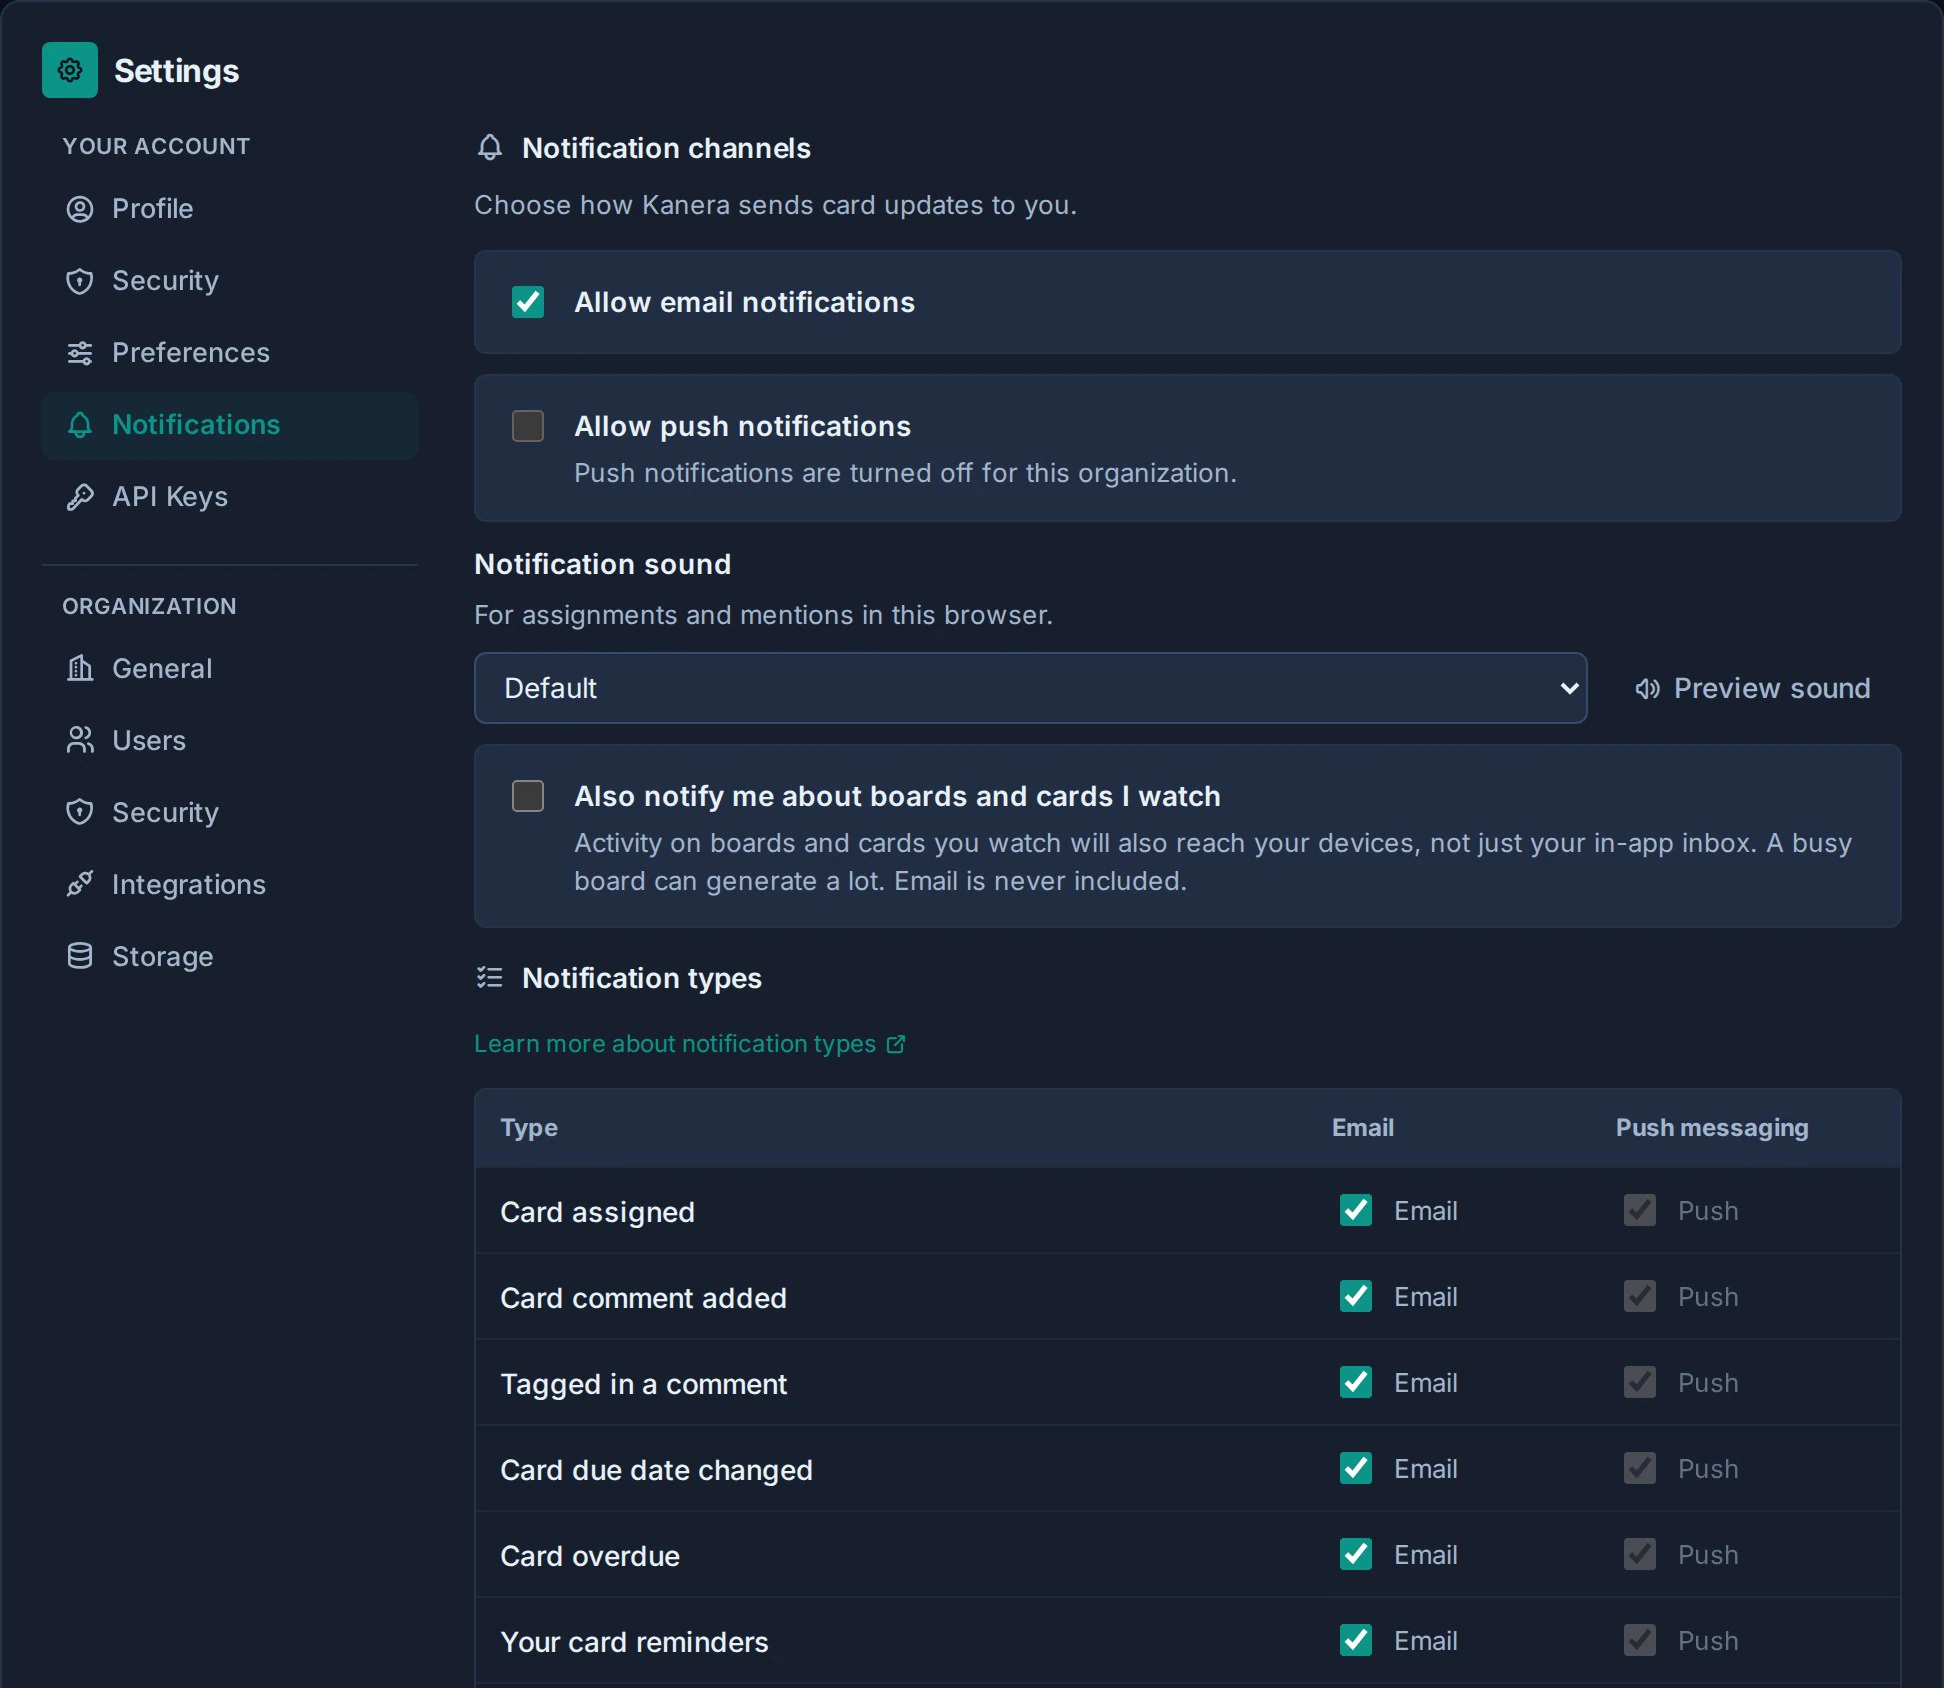
Task: Click the speaker icon in Preview sound
Action: point(1647,689)
